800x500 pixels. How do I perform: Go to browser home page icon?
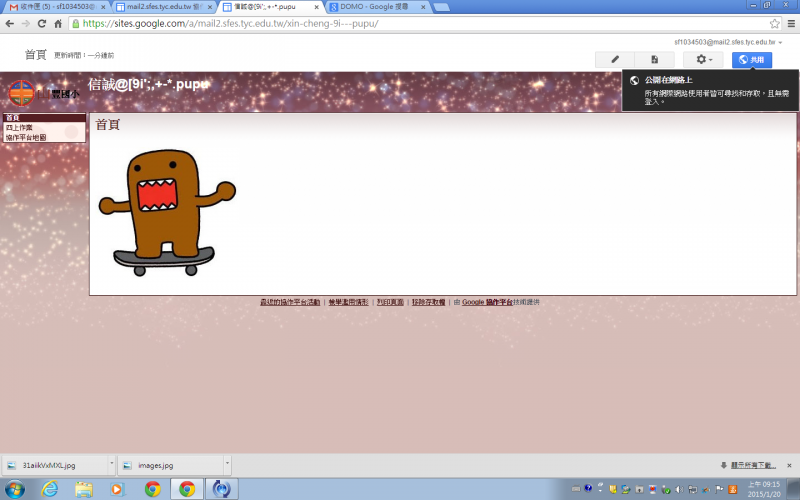[x=58, y=23]
